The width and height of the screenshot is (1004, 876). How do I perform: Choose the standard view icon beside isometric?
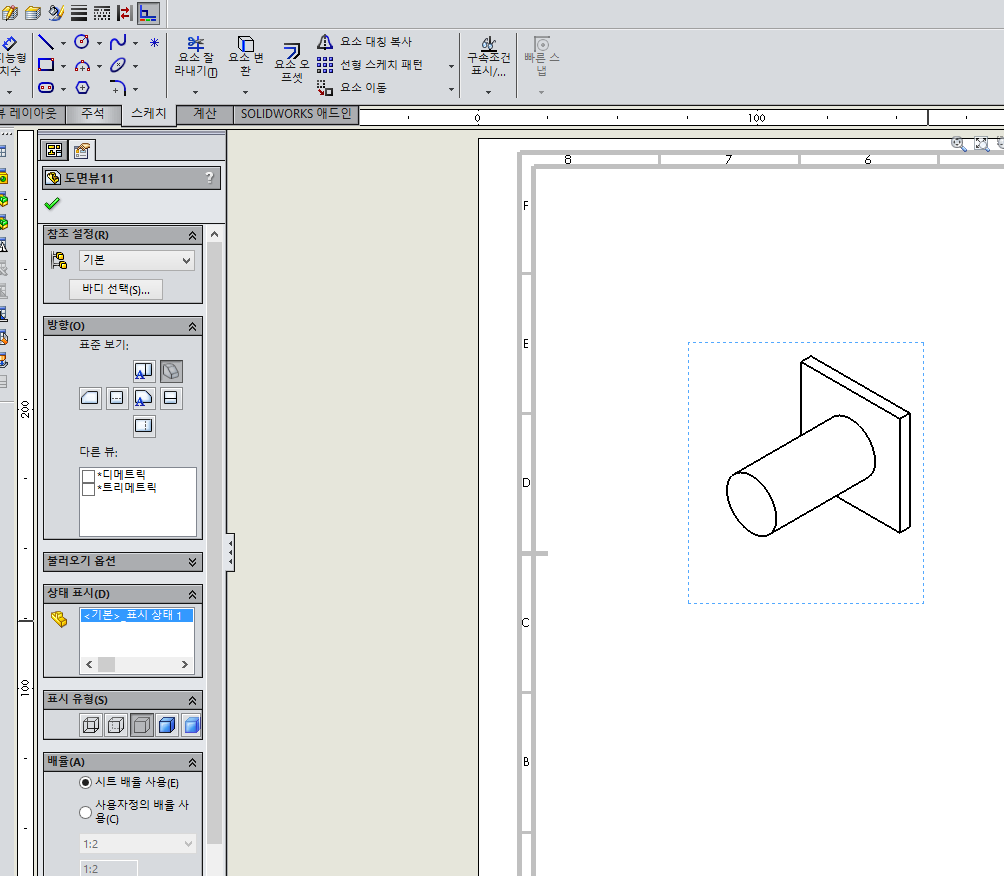click(143, 371)
